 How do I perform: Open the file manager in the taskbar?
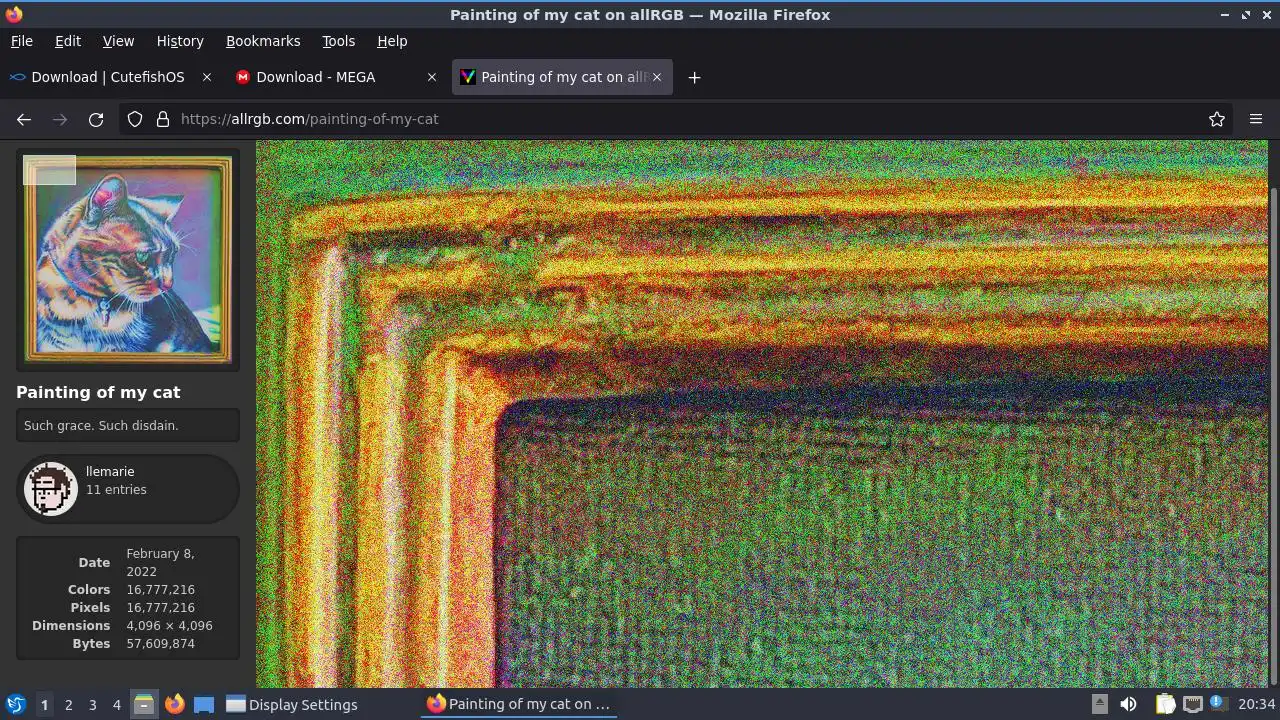(144, 704)
